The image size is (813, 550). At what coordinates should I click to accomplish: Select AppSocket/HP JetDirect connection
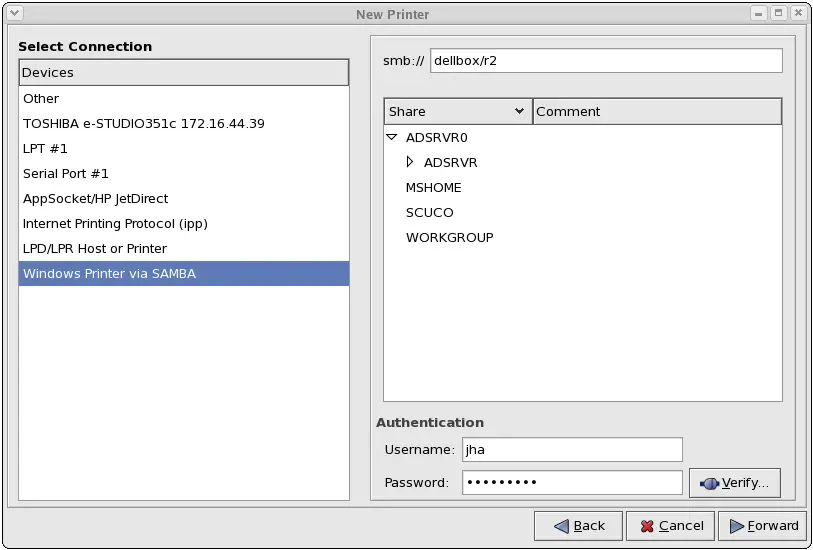pyautogui.click(x=184, y=199)
